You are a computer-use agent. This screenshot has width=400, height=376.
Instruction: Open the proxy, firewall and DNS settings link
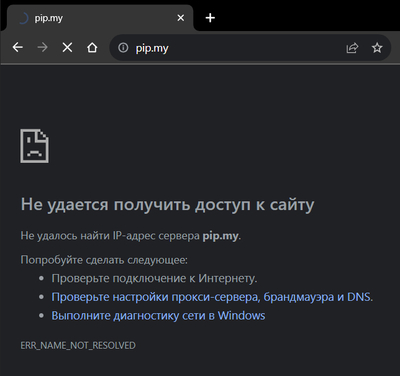211,297
